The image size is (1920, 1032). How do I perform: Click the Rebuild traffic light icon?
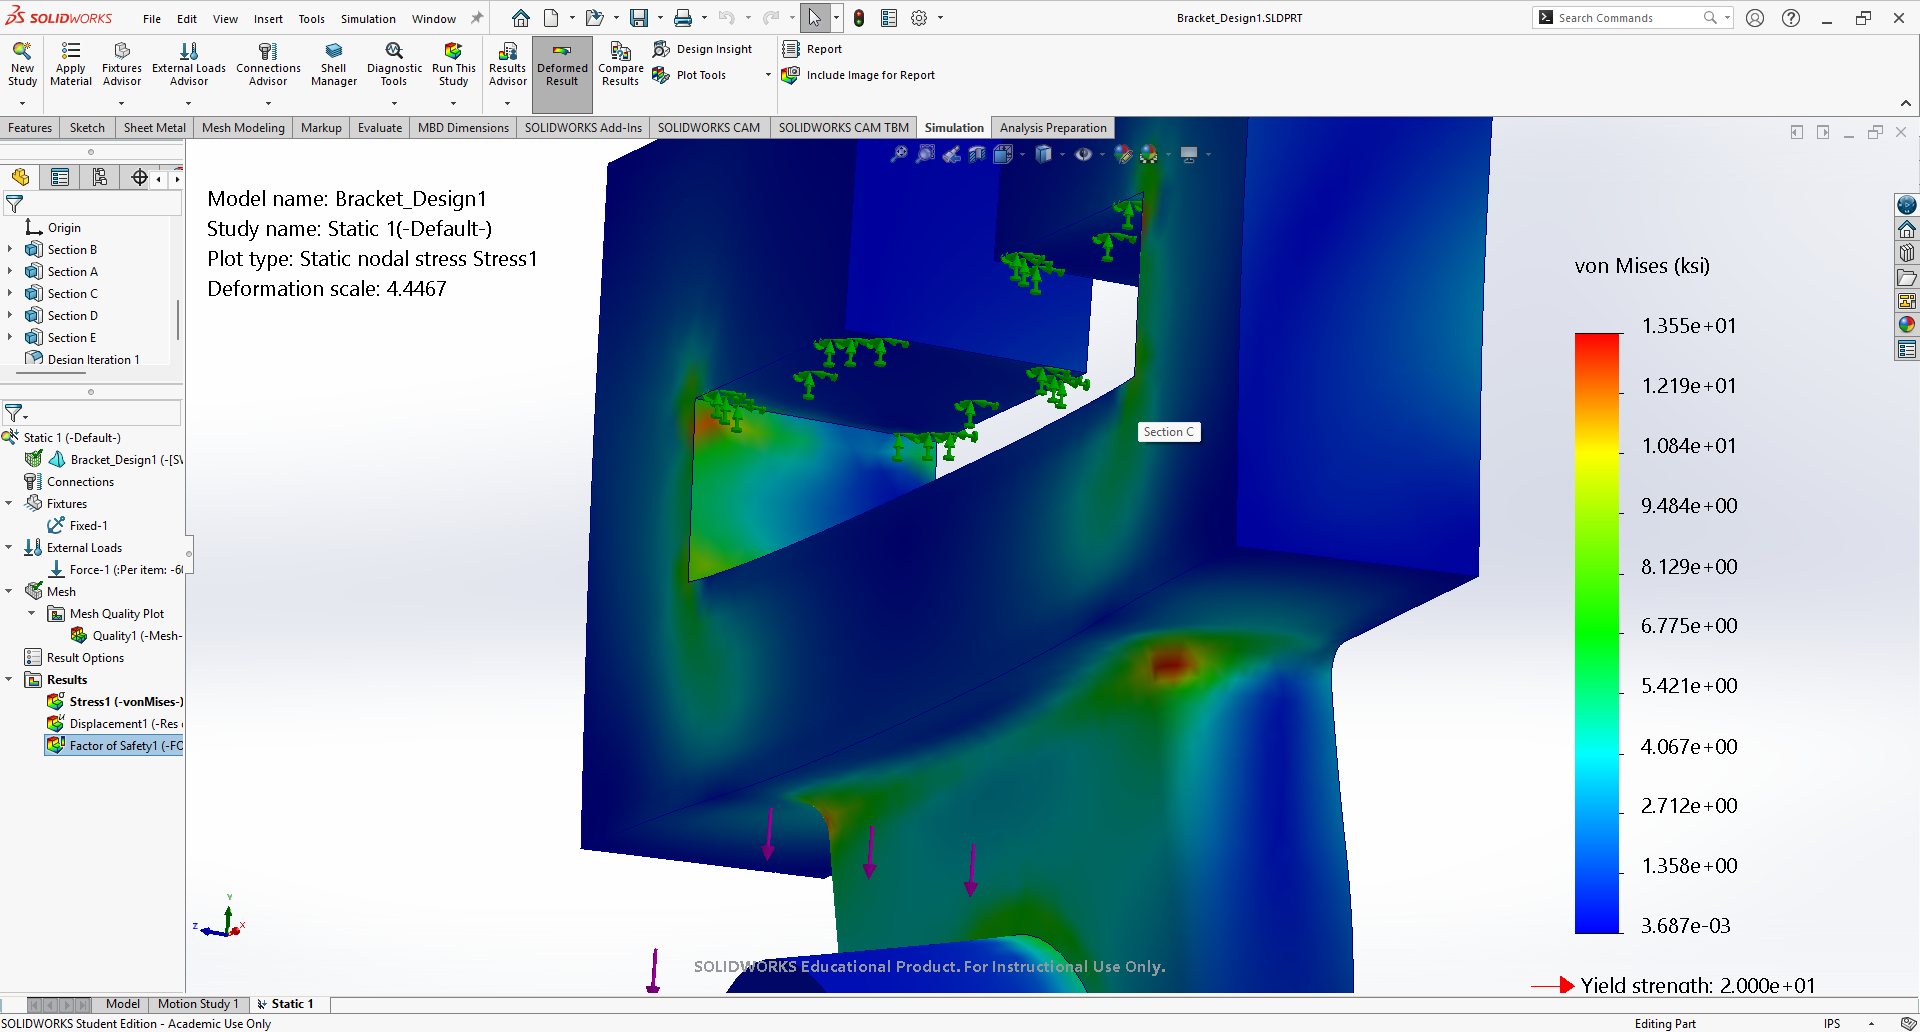858,18
